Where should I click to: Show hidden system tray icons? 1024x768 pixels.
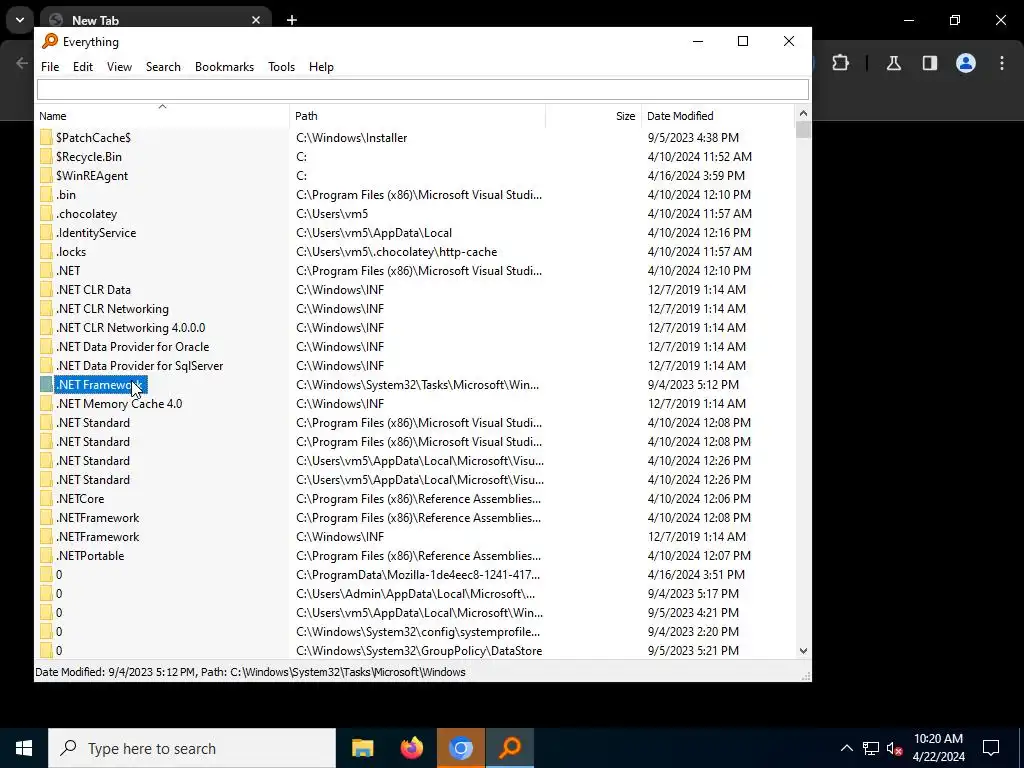click(x=846, y=748)
